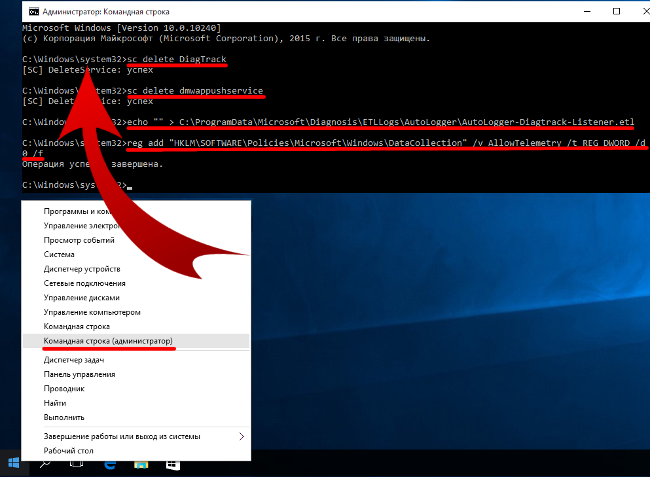Open "Управление компьютером" menu entry
The image size is (650, 477).
(x=136, y=312)
